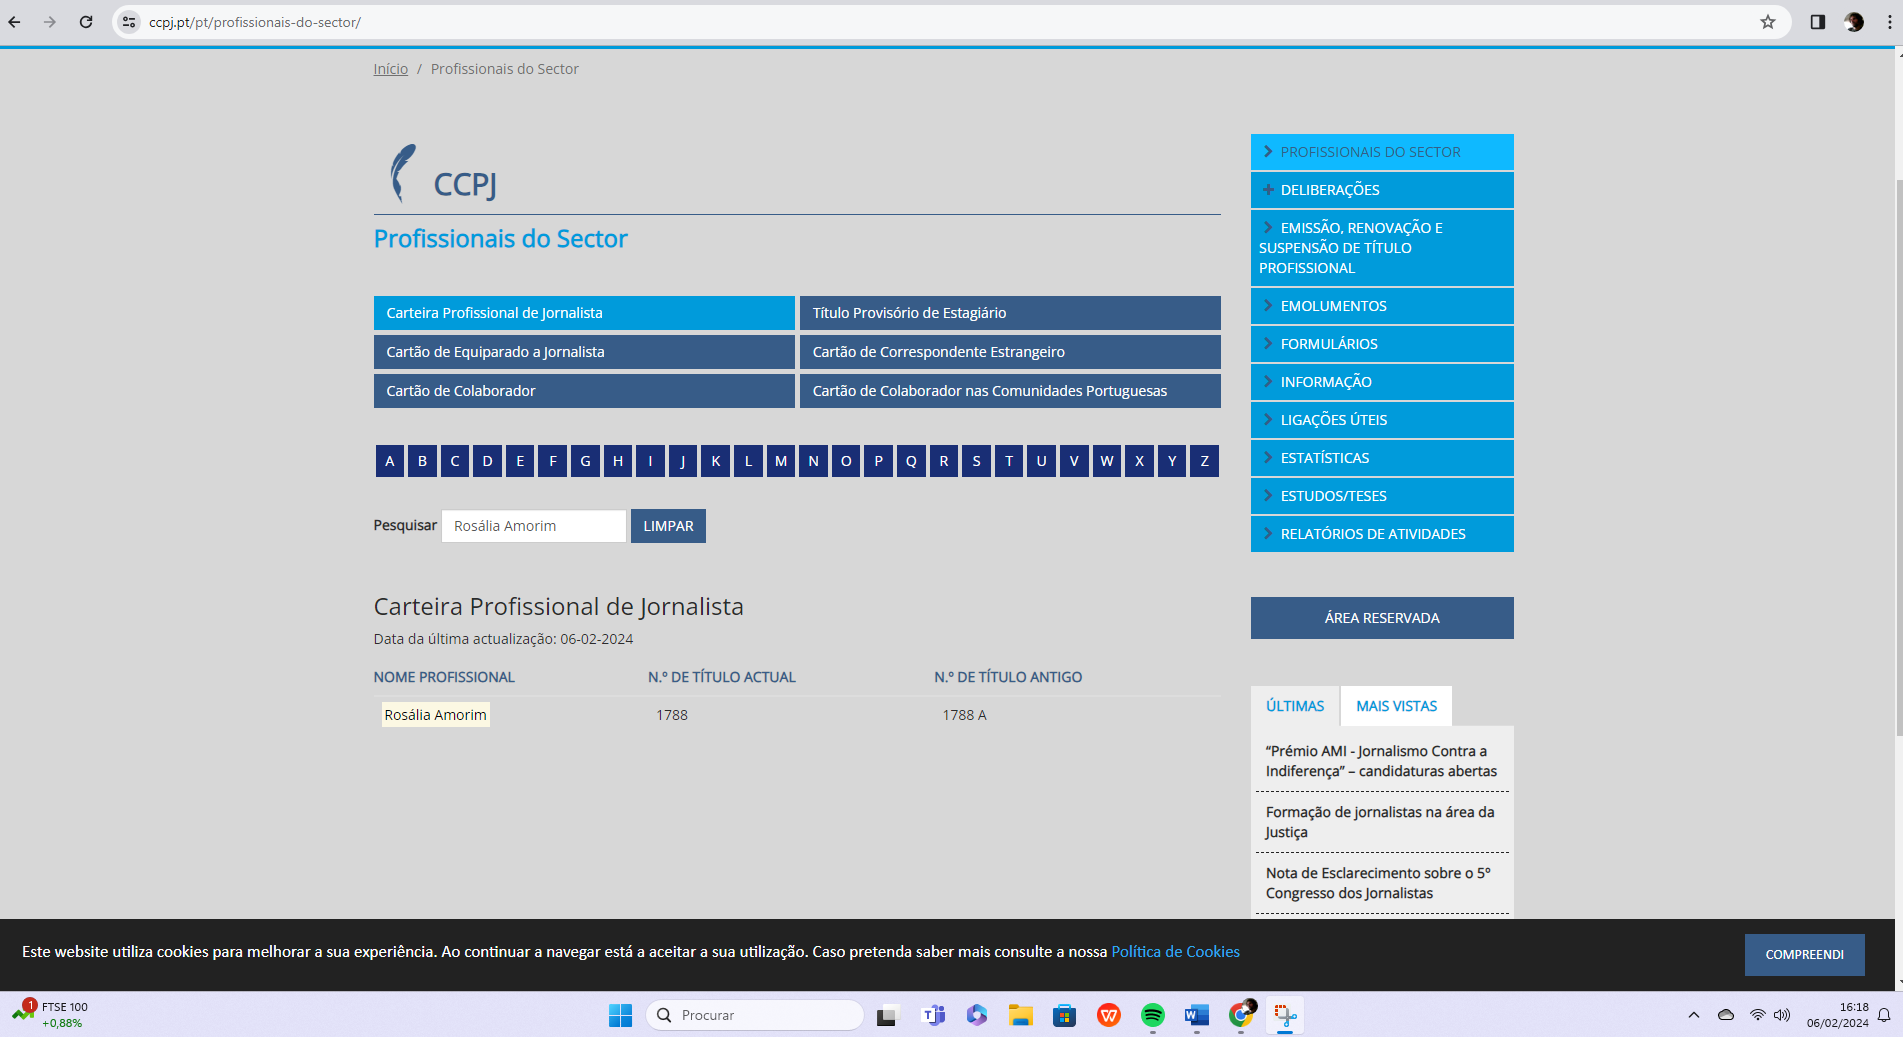Viewport: 1903px width, 1037px height.
Task: Accept cookies with the Compreendi button
Action: pyautogui.click(x=1804, y=955)
